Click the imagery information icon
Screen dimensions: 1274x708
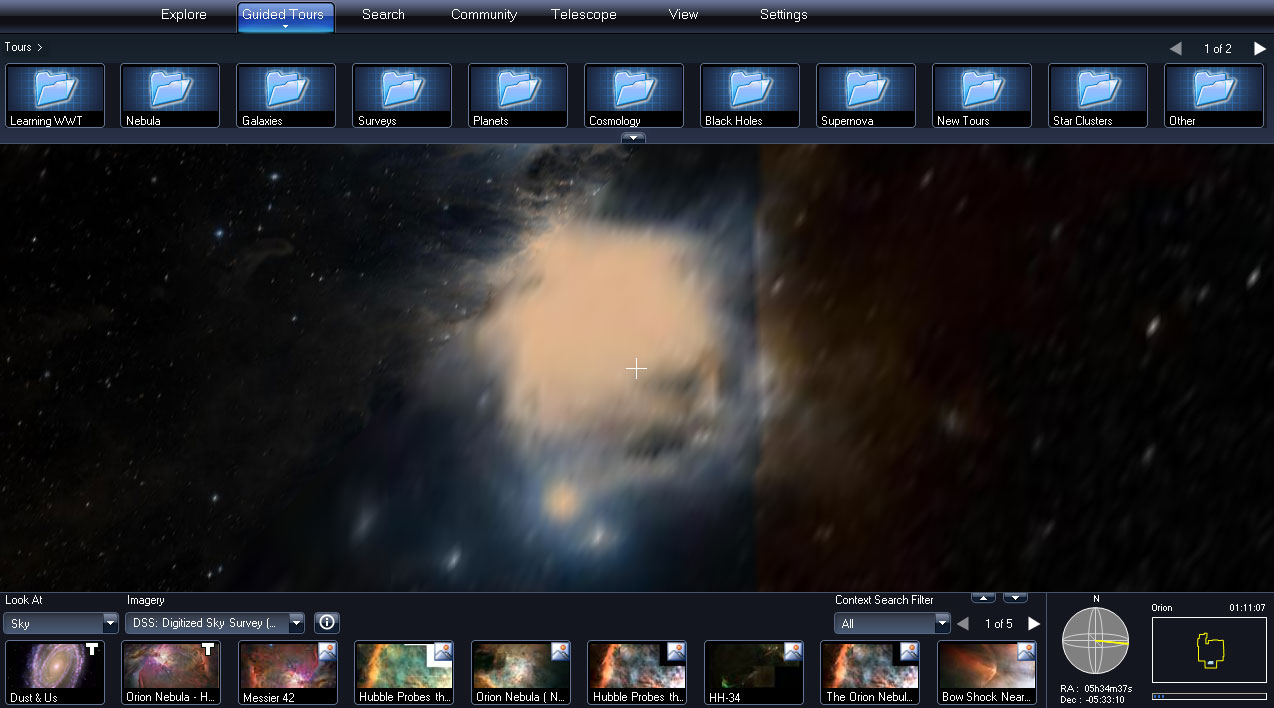click(327, 623)
